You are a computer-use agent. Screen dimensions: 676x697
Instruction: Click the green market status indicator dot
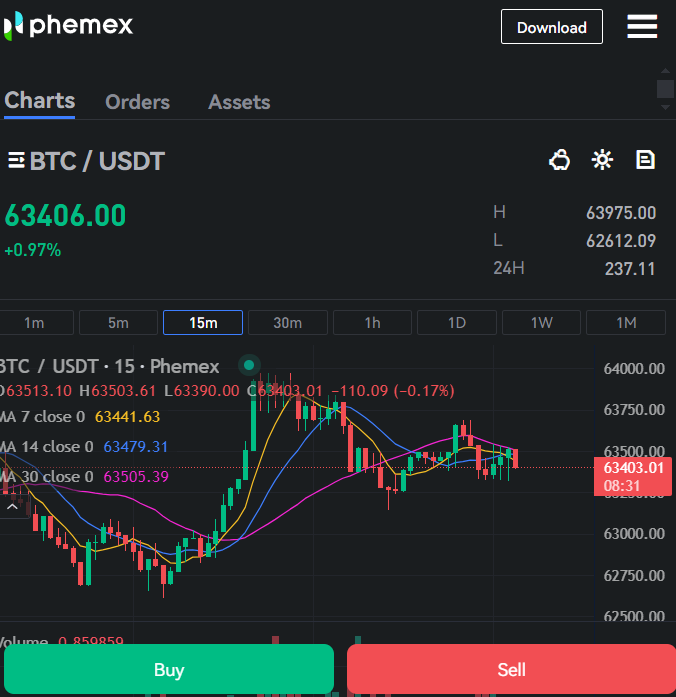pos(249,366)
